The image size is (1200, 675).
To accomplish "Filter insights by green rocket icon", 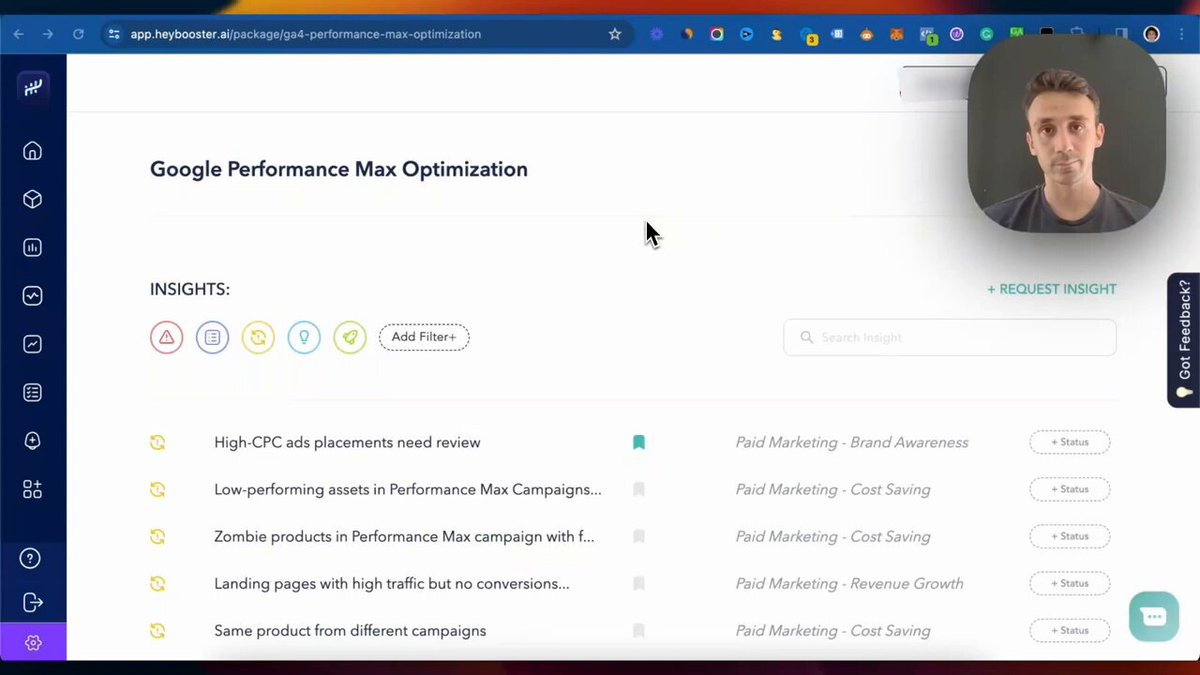I will coord(350,338).
